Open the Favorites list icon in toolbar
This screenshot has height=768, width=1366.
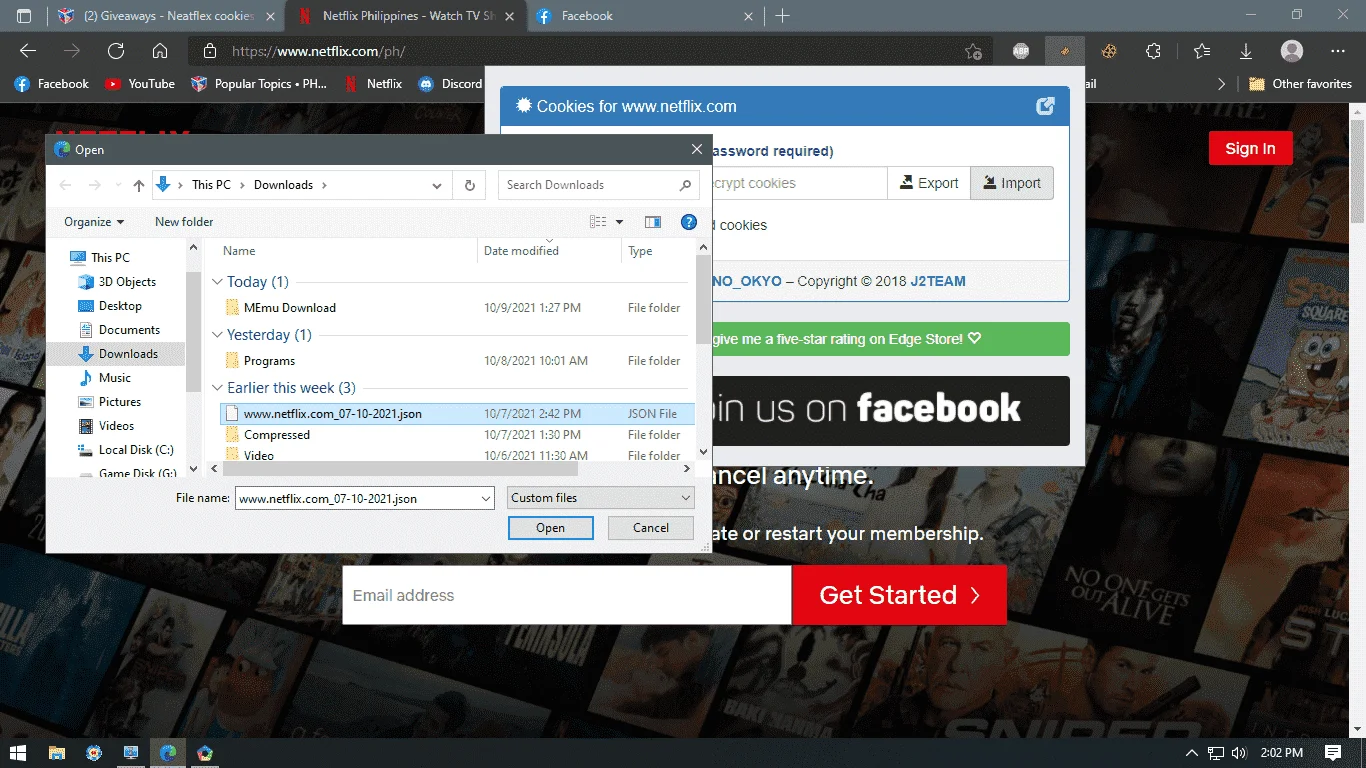tap(1201, 52)
